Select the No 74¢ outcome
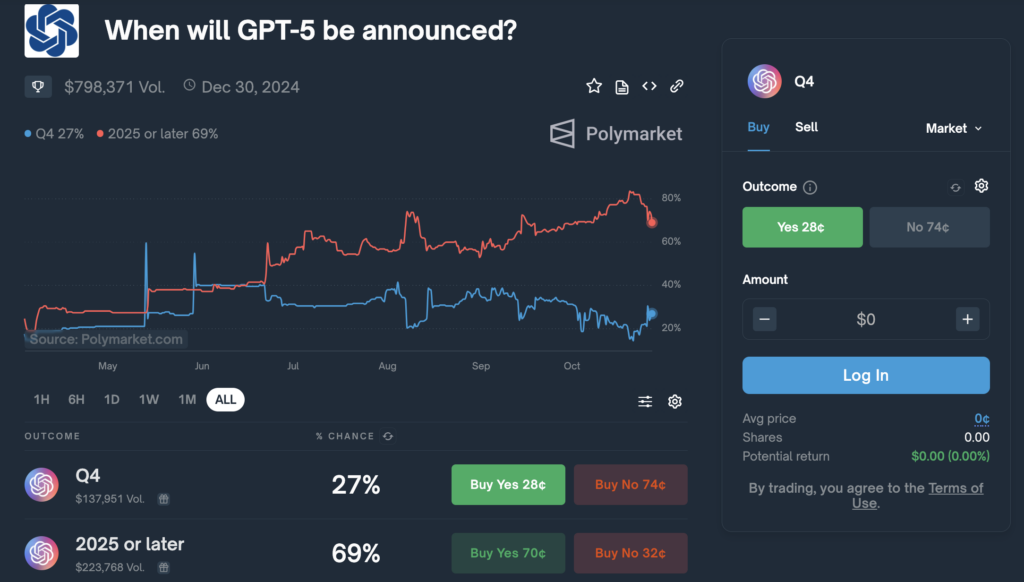 coord(929,227)
